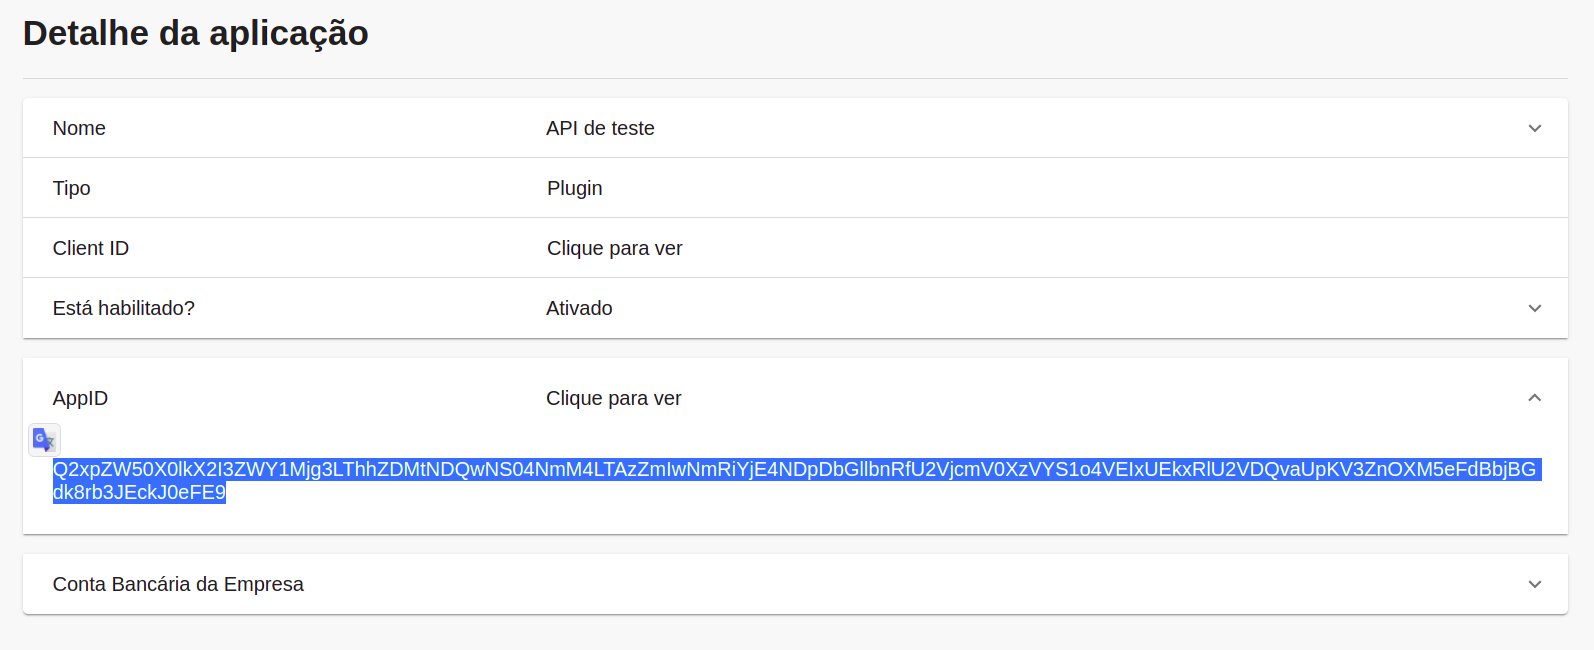The height and width of the screenshot is (650, 1594).
Task: Click the Detalhe da aplicação heading
Action: click(196, 33)
